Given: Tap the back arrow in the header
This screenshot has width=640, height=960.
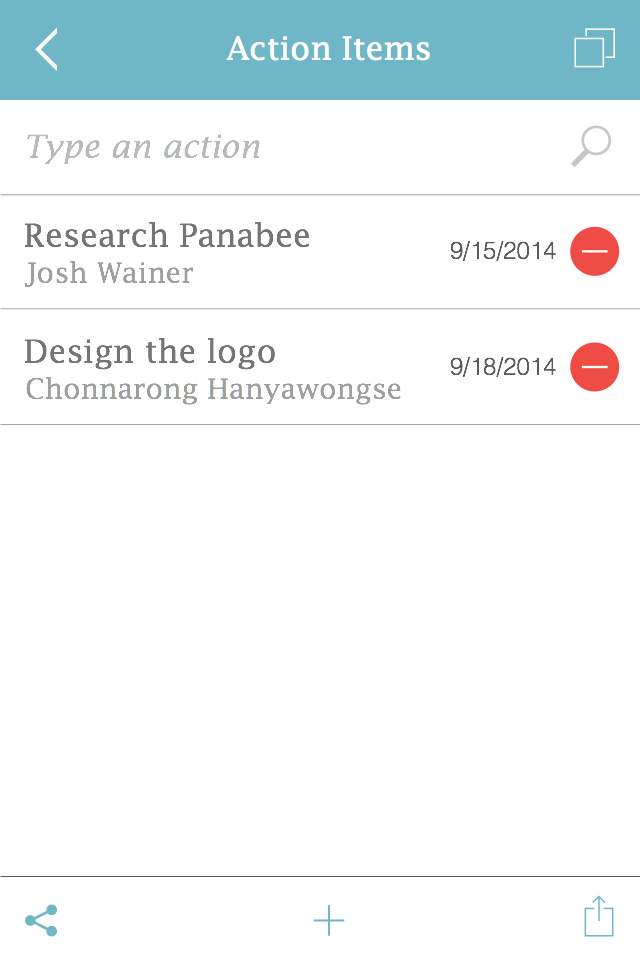Looking at the screenshot, I should click(47, 49).
